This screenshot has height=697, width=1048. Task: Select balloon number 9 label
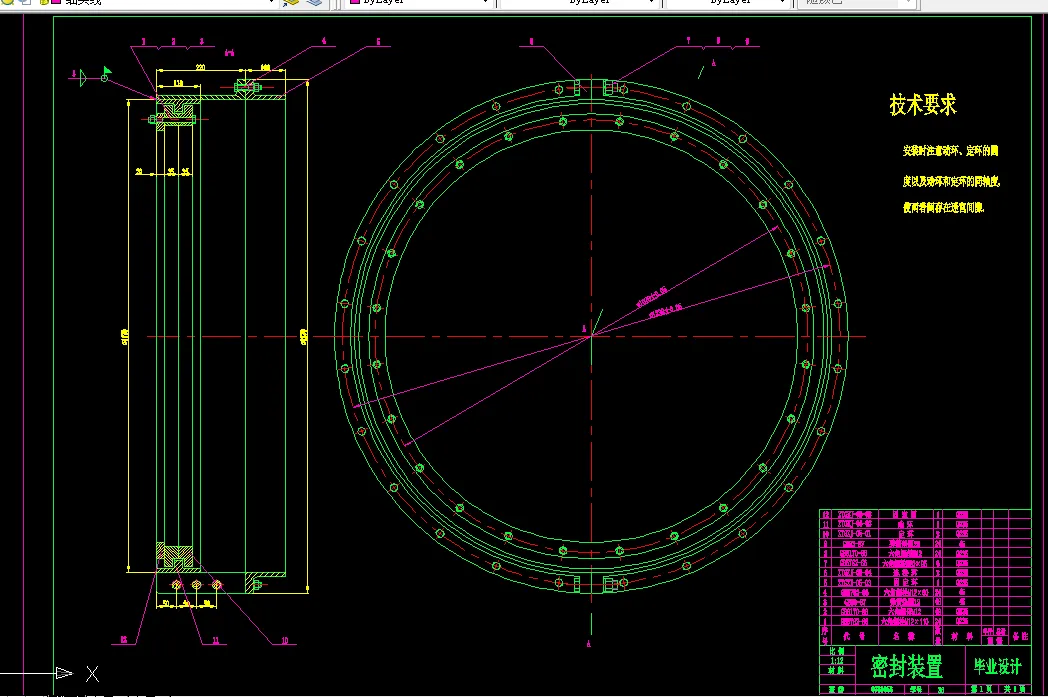pyautogui.click(x=747, y=41)
